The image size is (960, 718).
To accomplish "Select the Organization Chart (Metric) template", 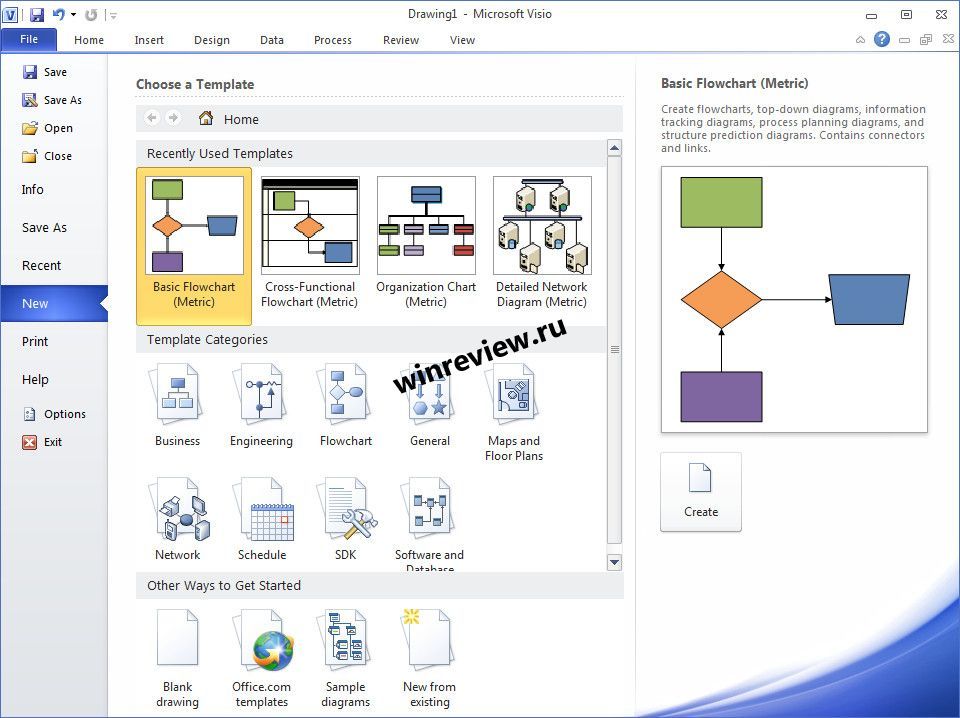I will pos(426,242).
